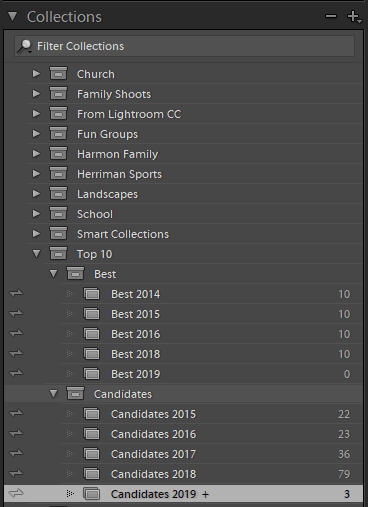This screenshot has width=368, height=507.
Task: Click the Candidates 2019 collection stack icon
Action: 92,494
